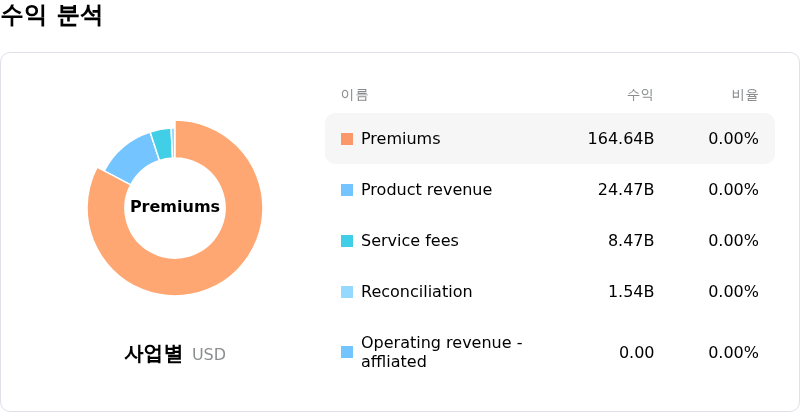Click the orange Premiums color swatch
Screen dimensions: 800x412
coord(347,139)
